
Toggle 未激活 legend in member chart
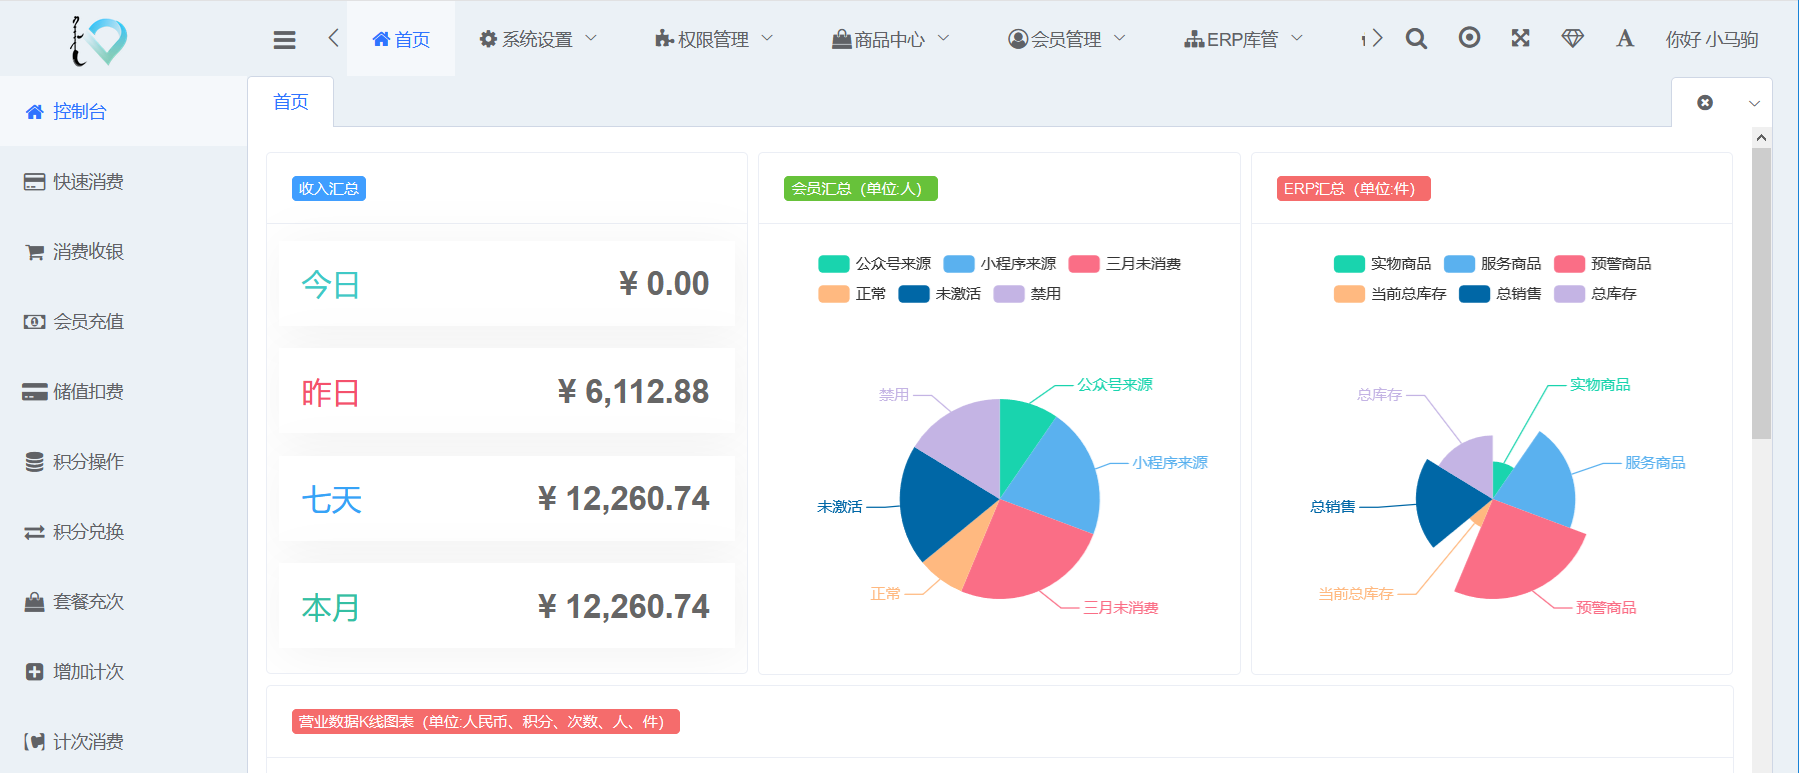[x=939, y=294]
